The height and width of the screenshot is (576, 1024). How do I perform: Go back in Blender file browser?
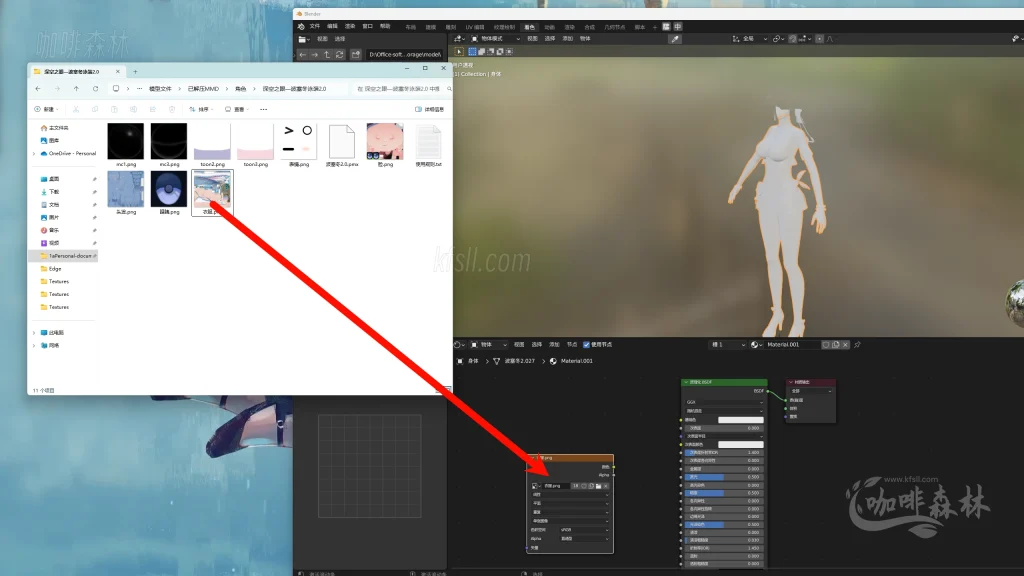click(302, 55)
